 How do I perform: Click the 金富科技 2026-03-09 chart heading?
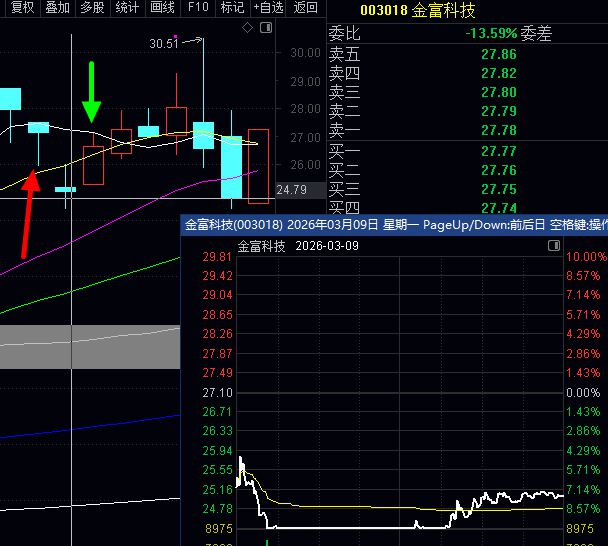coord(298,246)
